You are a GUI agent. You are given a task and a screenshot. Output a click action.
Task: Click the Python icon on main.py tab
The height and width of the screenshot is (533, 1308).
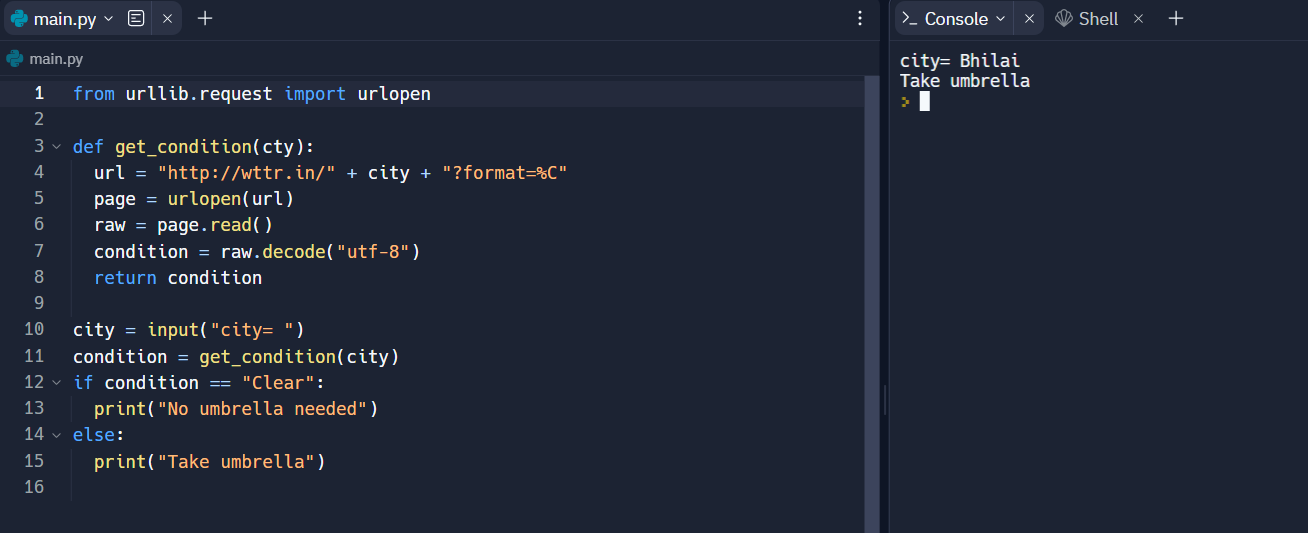pyautogui.click(x=18, y=18)
